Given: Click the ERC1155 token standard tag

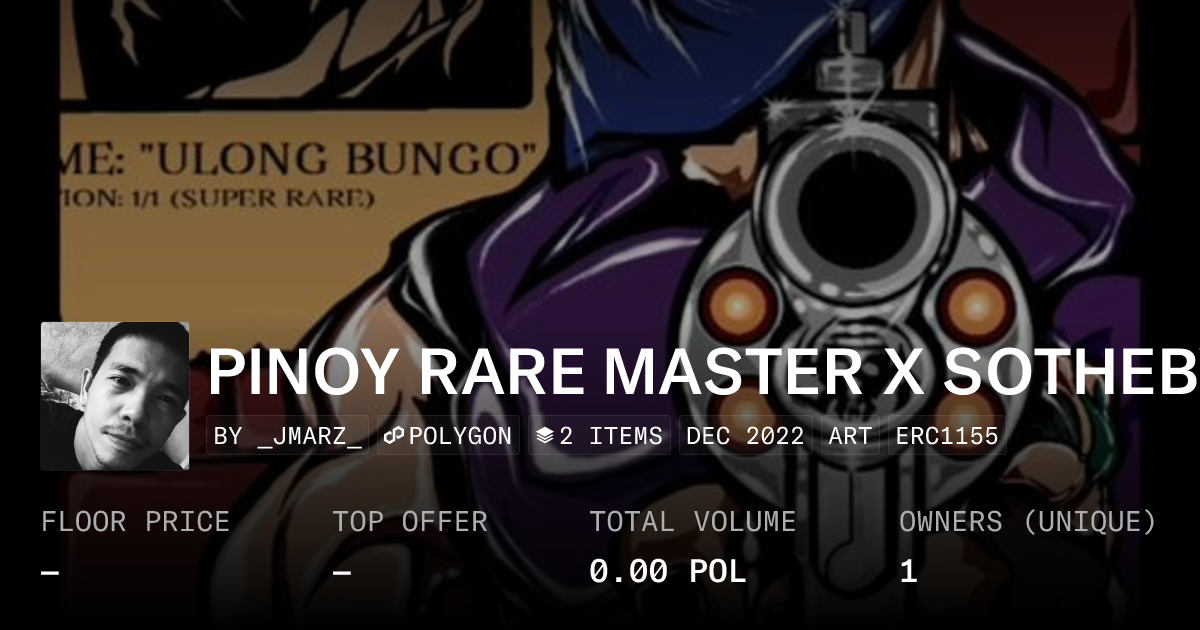Looking at the screenshot, I should [947, 436].
